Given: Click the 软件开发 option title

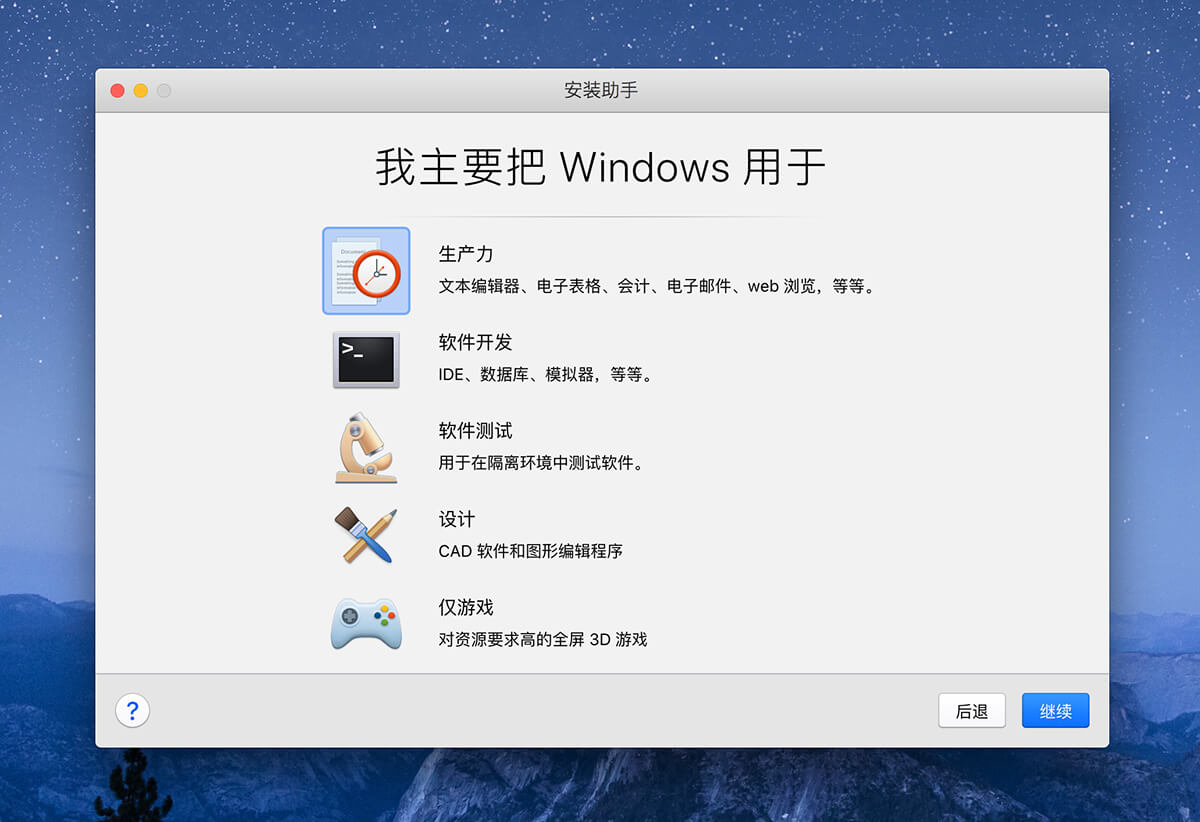Looking at the screenshot, I should (475, 342).
